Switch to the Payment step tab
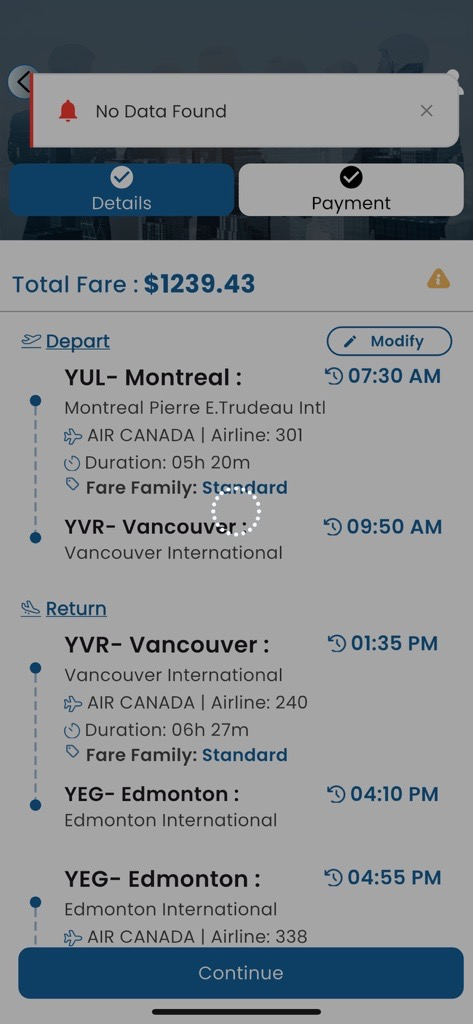473x1024 pixels. (x=351, y=189)
